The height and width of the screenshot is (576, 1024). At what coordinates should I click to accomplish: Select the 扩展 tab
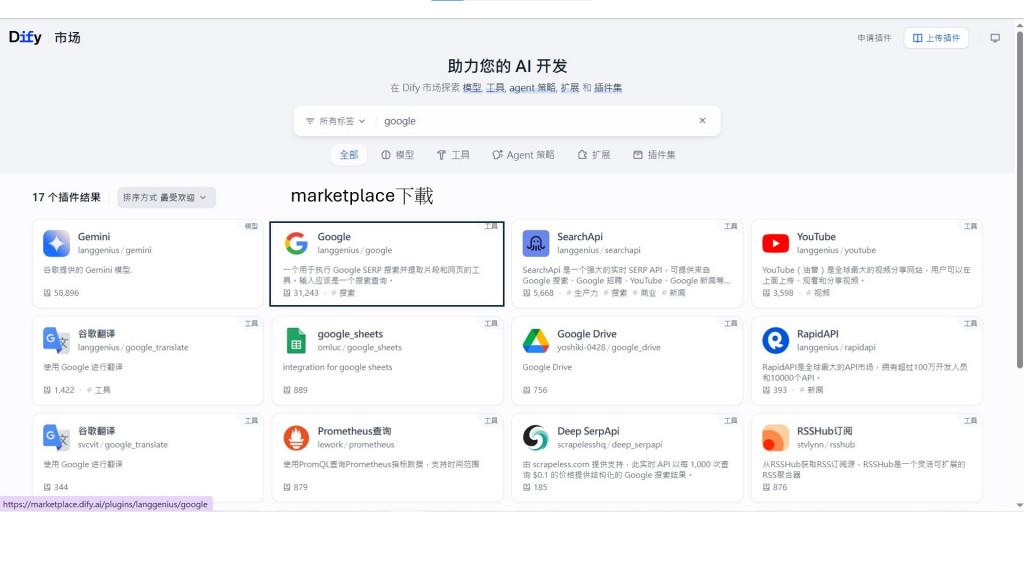tap(594, 155)
